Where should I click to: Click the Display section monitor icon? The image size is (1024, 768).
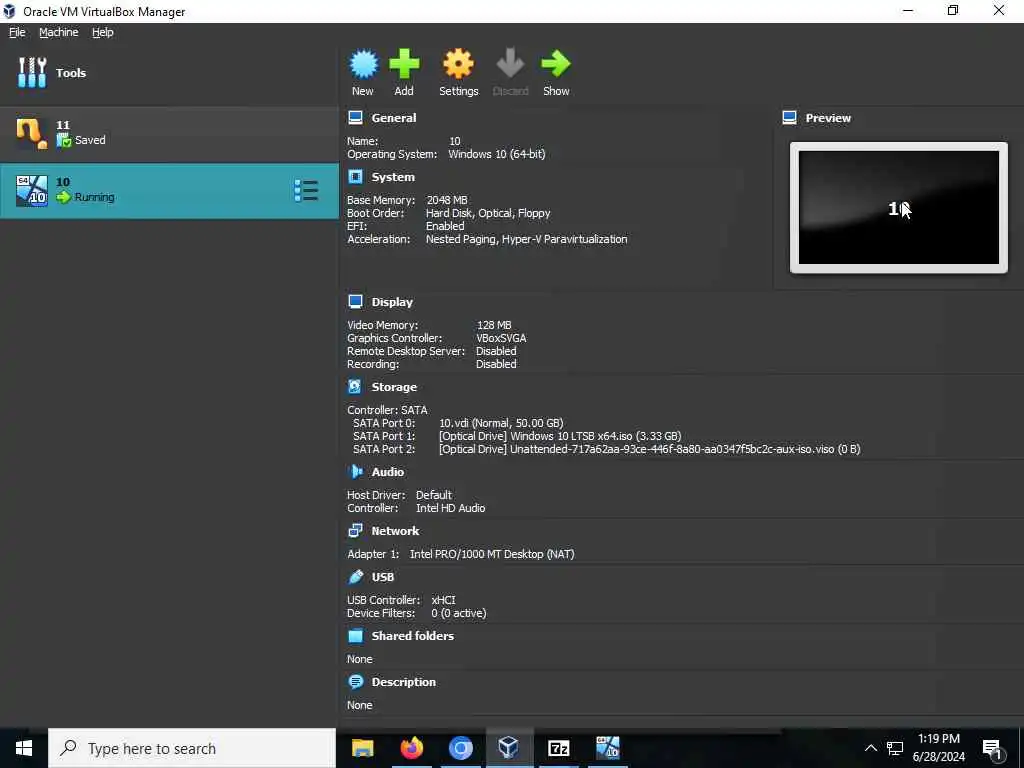click(355, 302)
